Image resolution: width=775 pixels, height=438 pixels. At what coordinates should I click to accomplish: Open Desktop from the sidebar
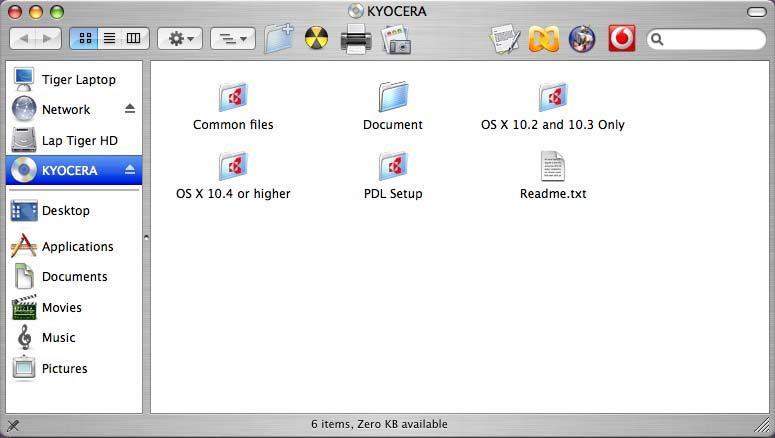[x=74, y=211]
